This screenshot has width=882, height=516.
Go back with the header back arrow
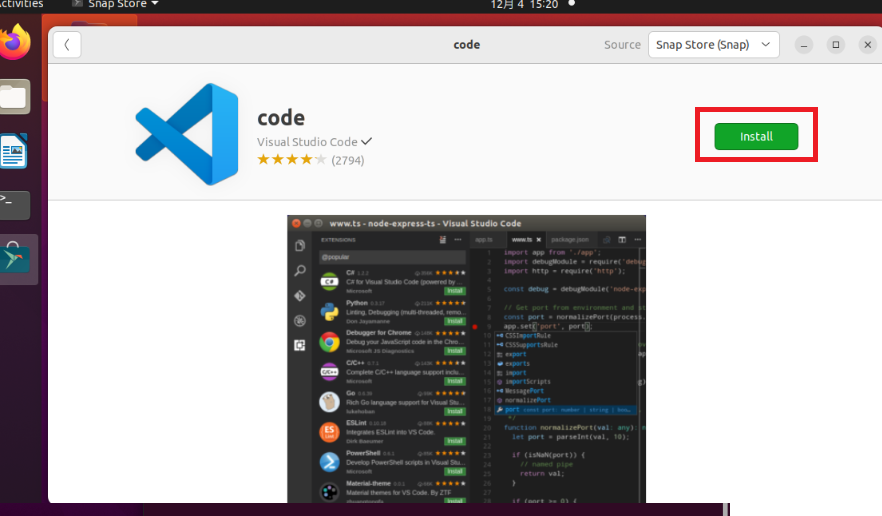pos(67,44)
